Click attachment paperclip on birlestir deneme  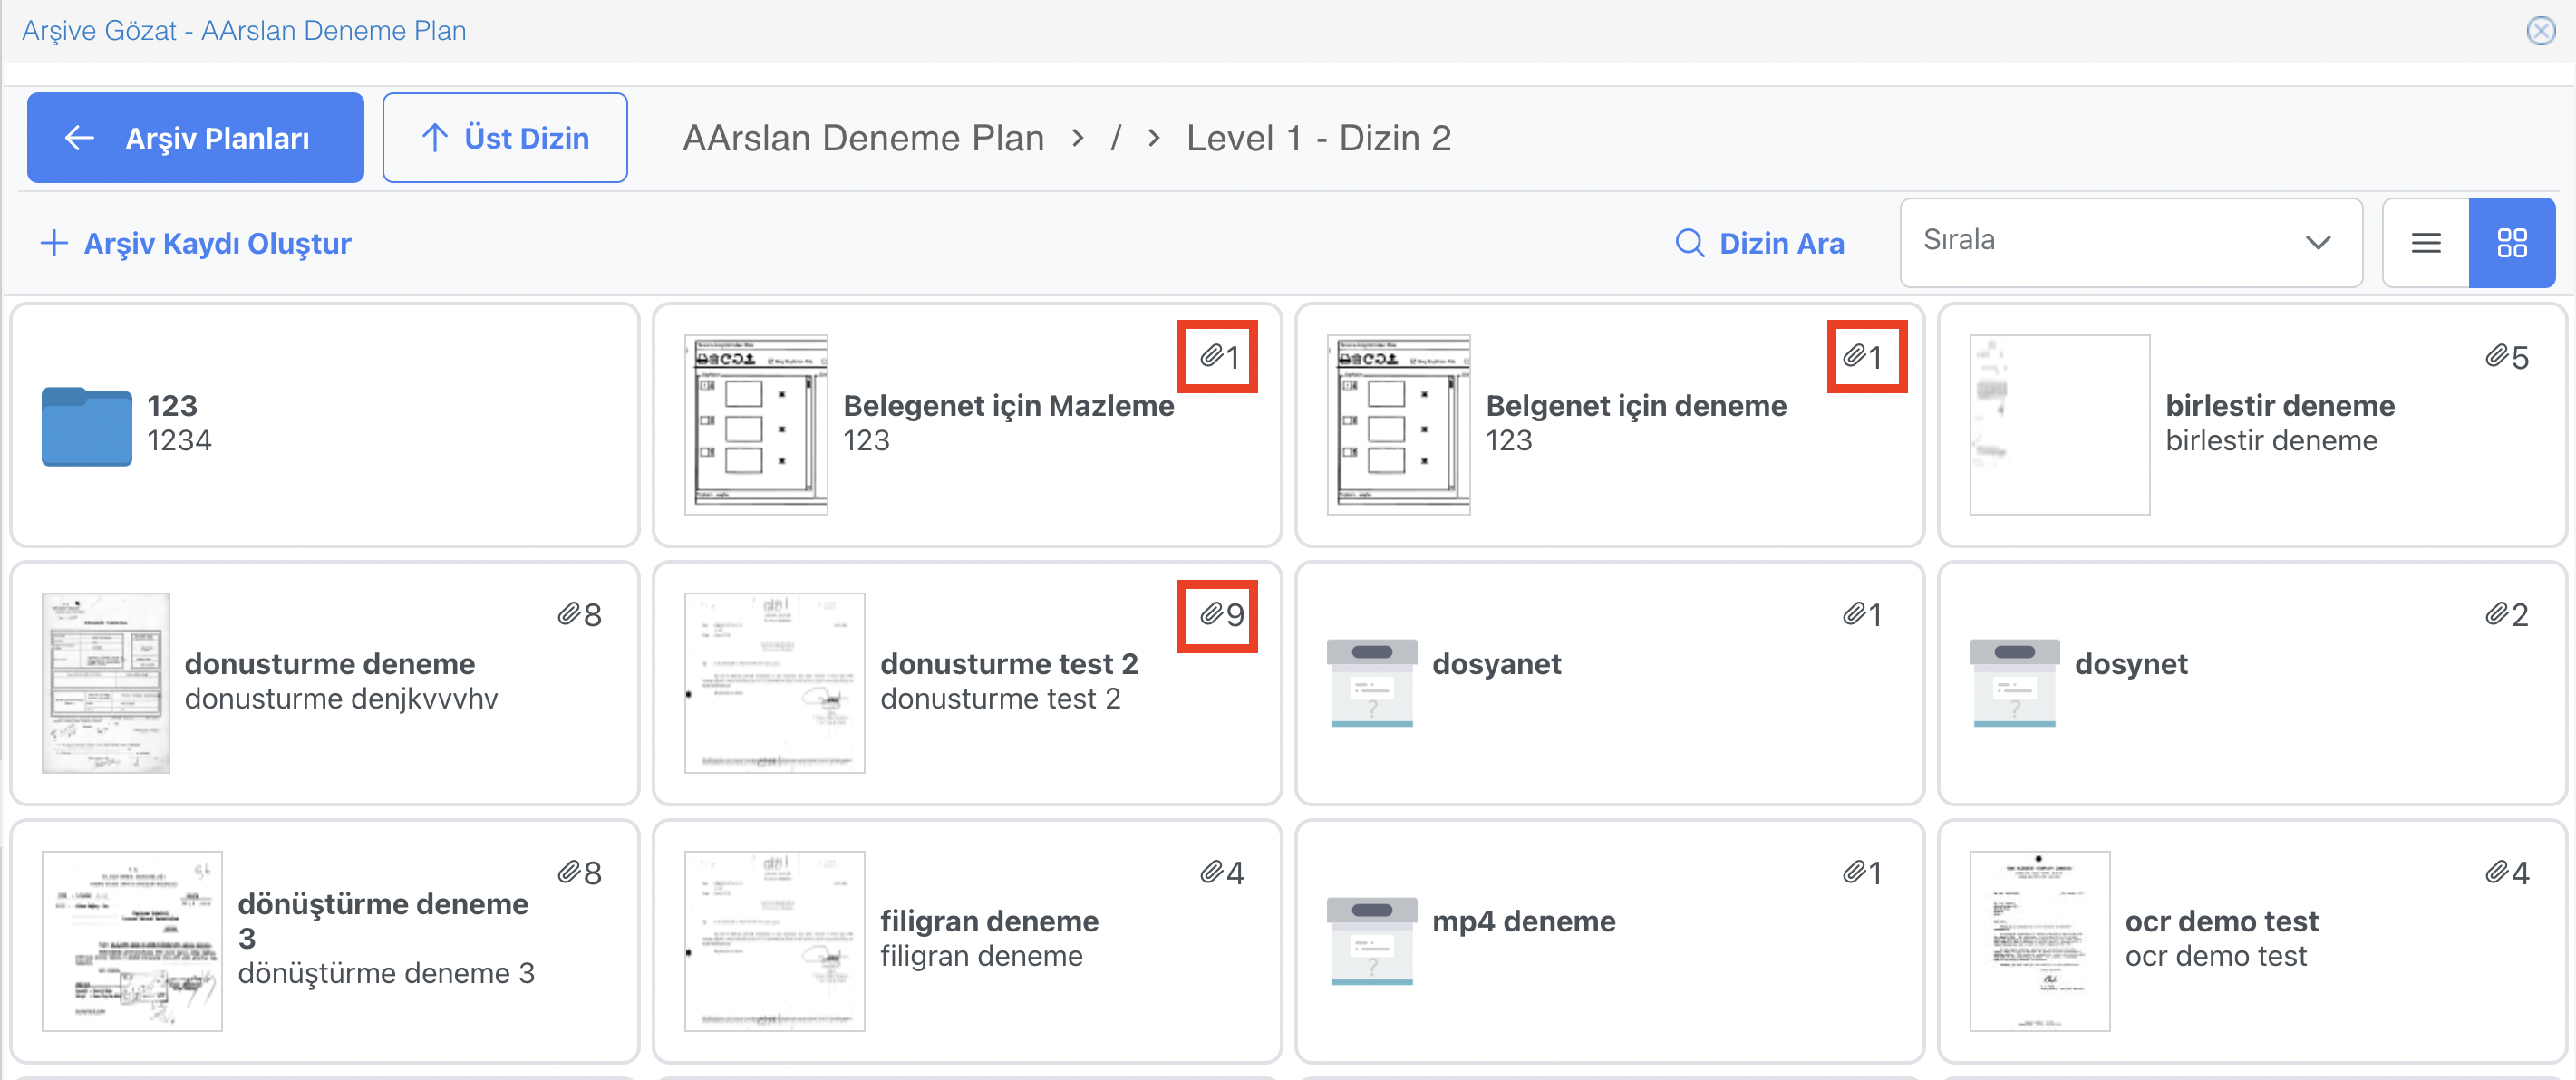click(x=2497, y=357)
